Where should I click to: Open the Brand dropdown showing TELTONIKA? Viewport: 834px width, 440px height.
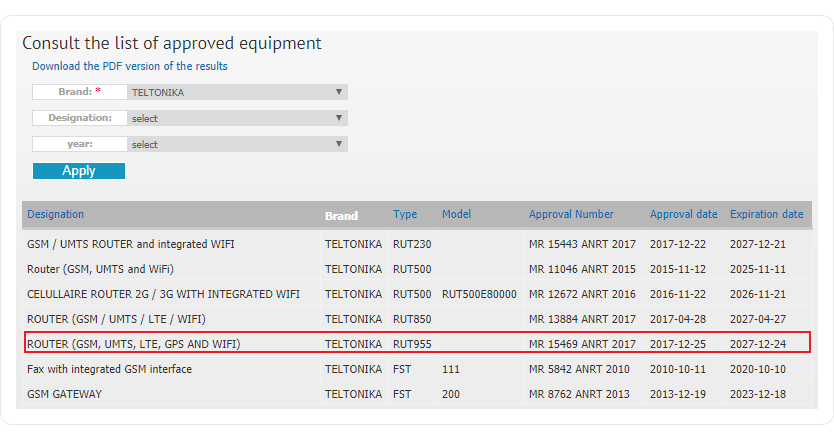237,92
